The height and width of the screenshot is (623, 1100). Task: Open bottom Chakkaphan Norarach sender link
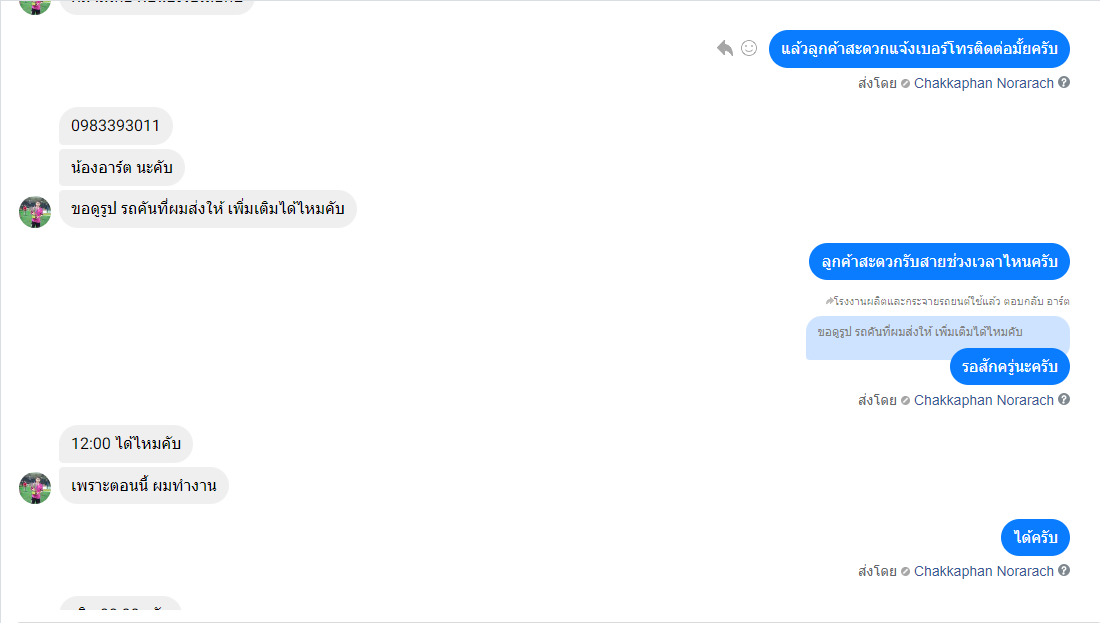point(984,572)
